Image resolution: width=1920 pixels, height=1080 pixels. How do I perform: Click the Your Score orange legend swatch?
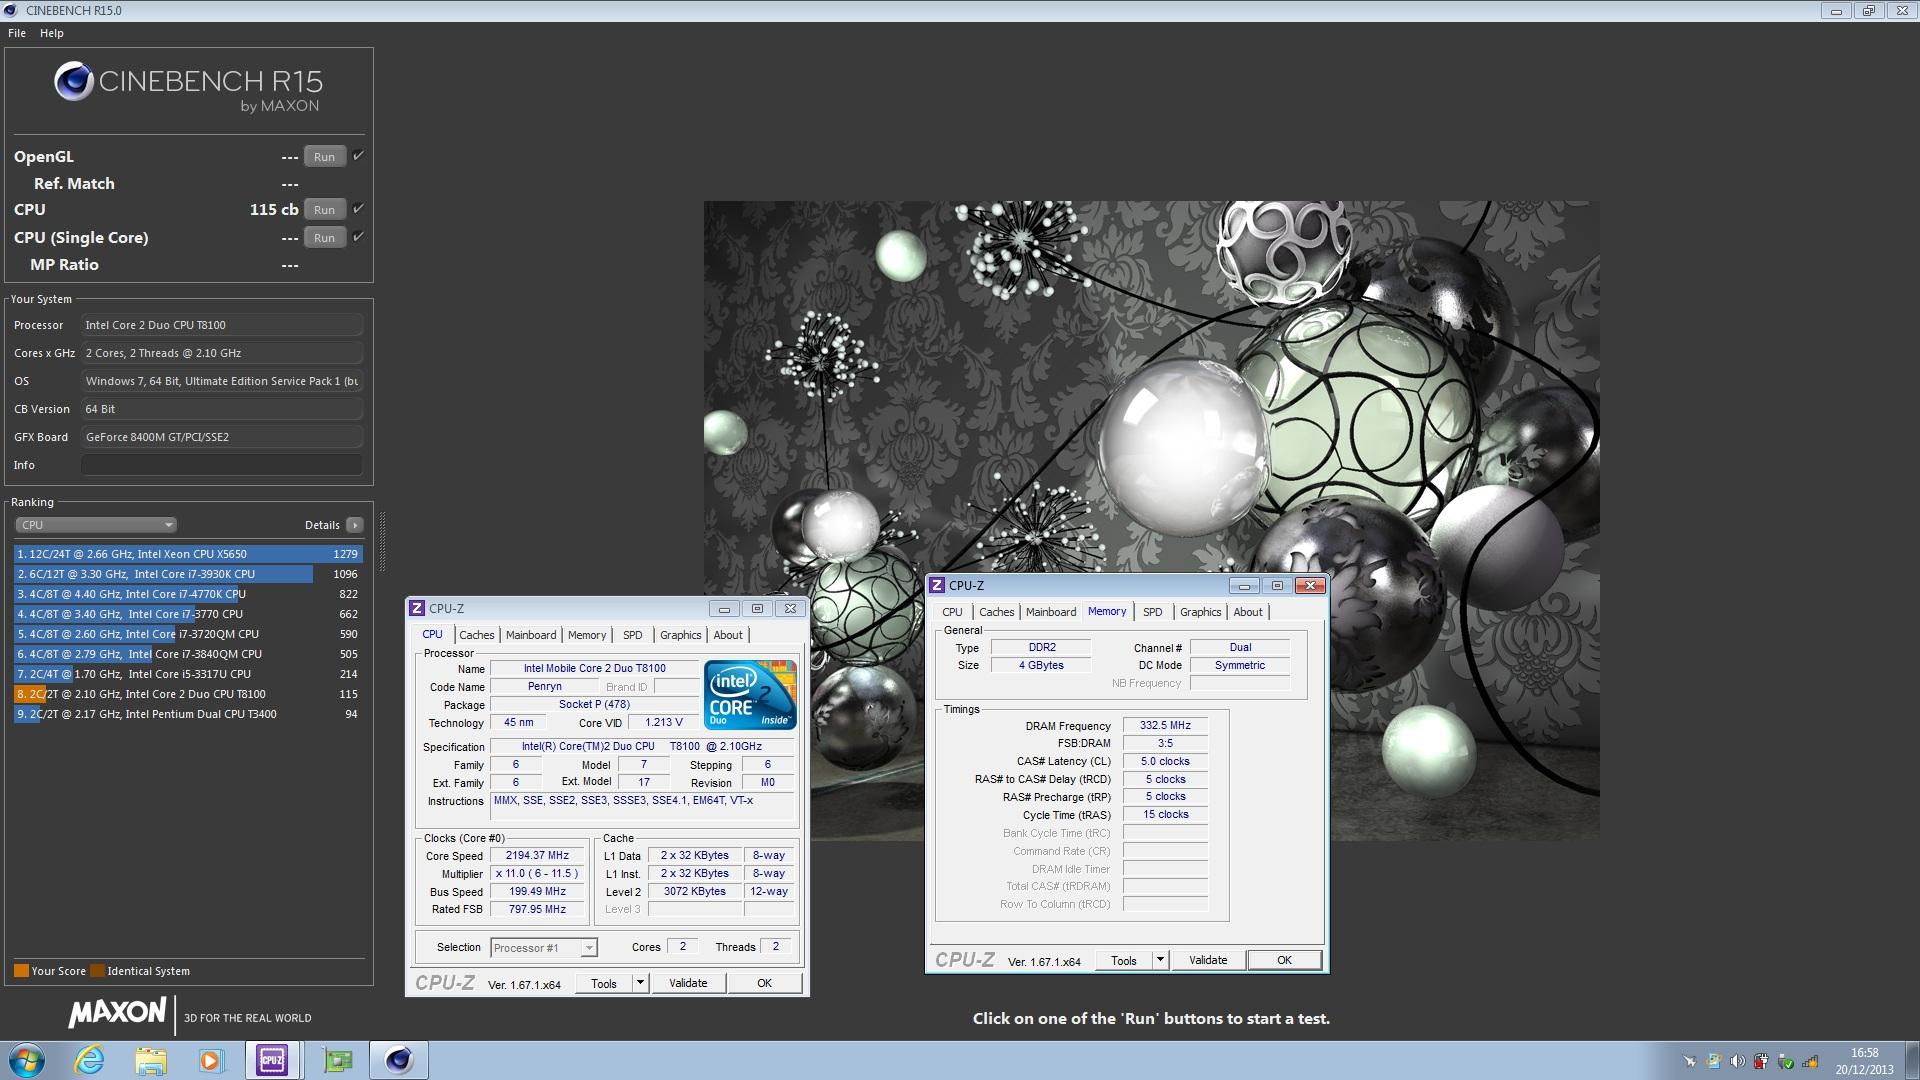(21, 971)
